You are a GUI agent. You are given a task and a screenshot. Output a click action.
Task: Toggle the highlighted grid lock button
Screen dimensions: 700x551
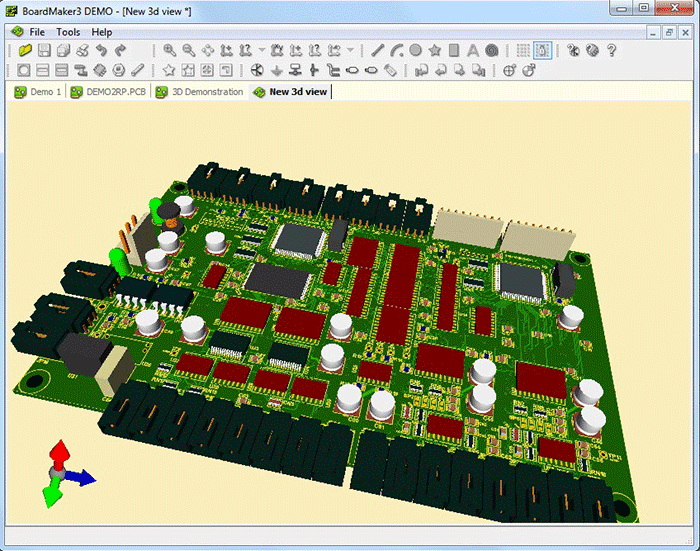point(542,50)
